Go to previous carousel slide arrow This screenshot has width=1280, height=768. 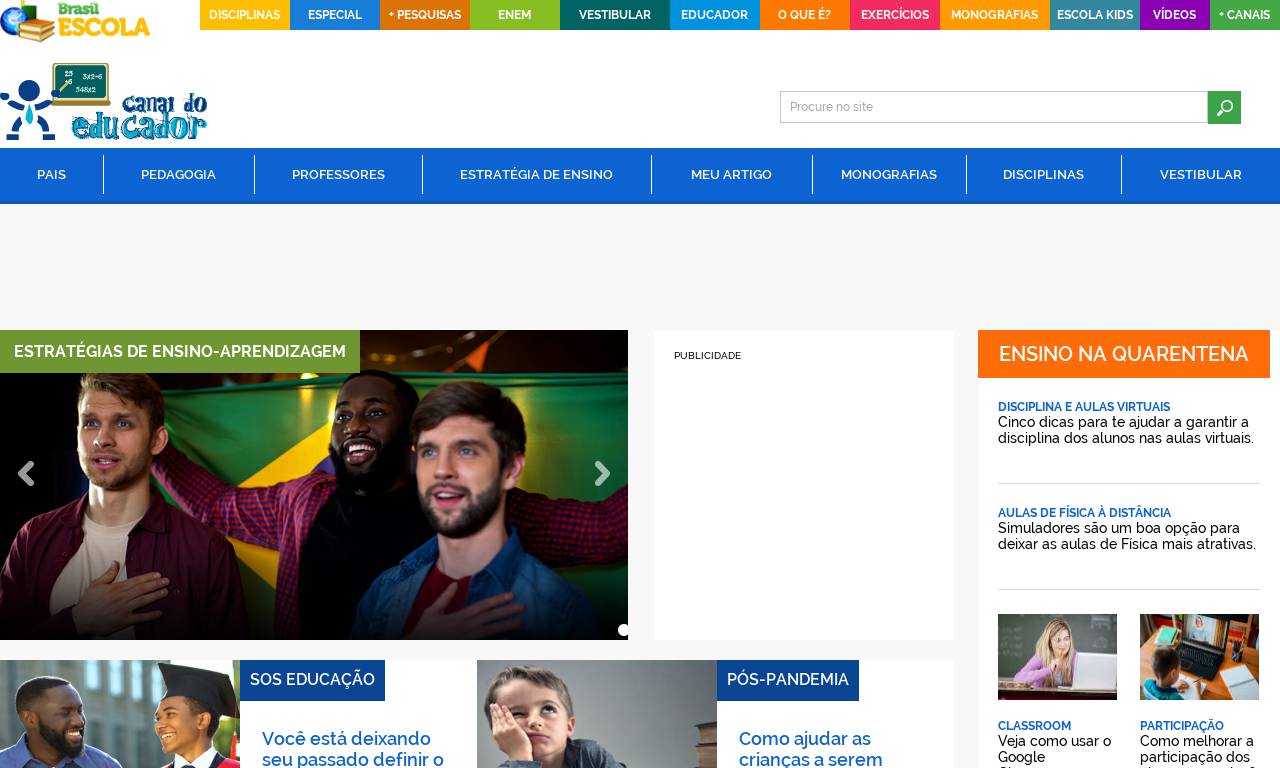26,474
